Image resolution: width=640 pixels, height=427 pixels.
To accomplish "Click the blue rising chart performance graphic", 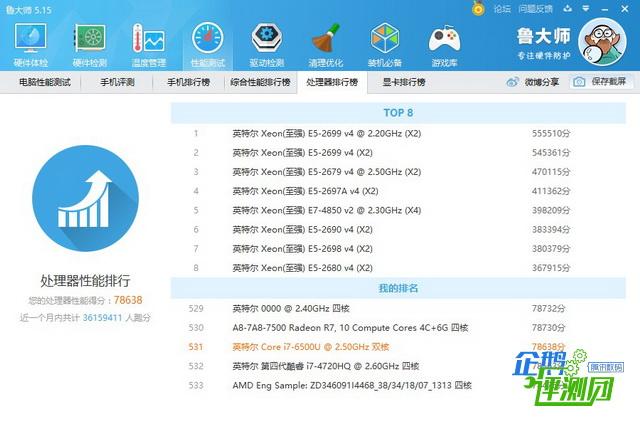I will point(85,199).
